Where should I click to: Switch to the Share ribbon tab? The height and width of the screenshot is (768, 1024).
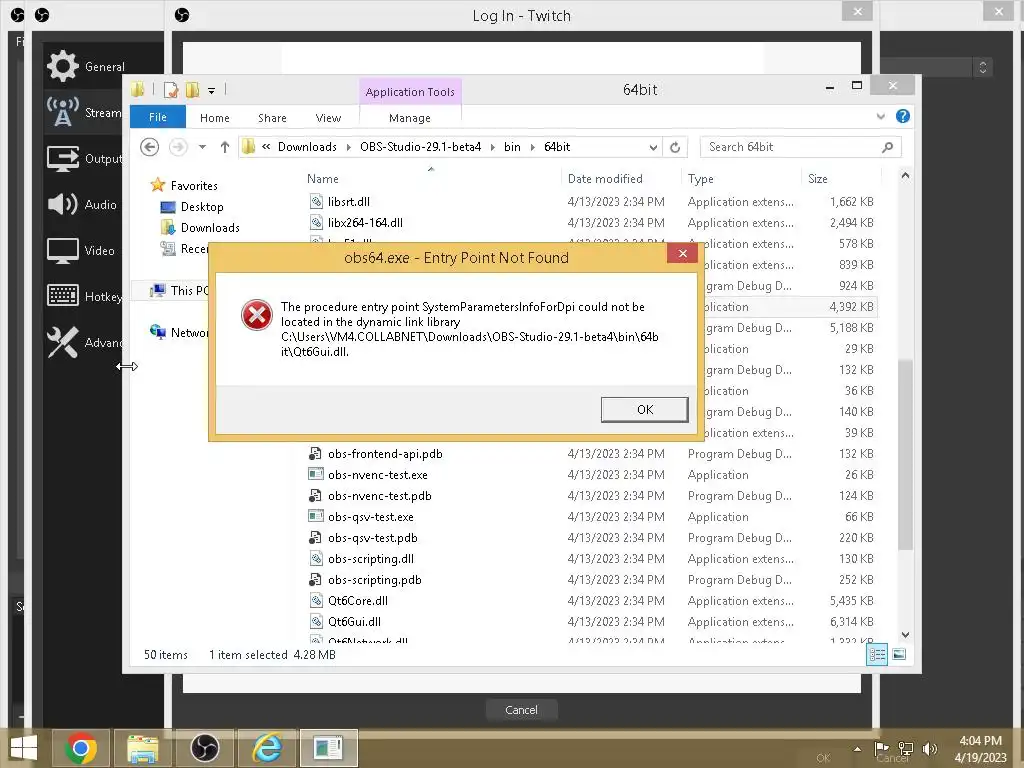tap(272, 118)
